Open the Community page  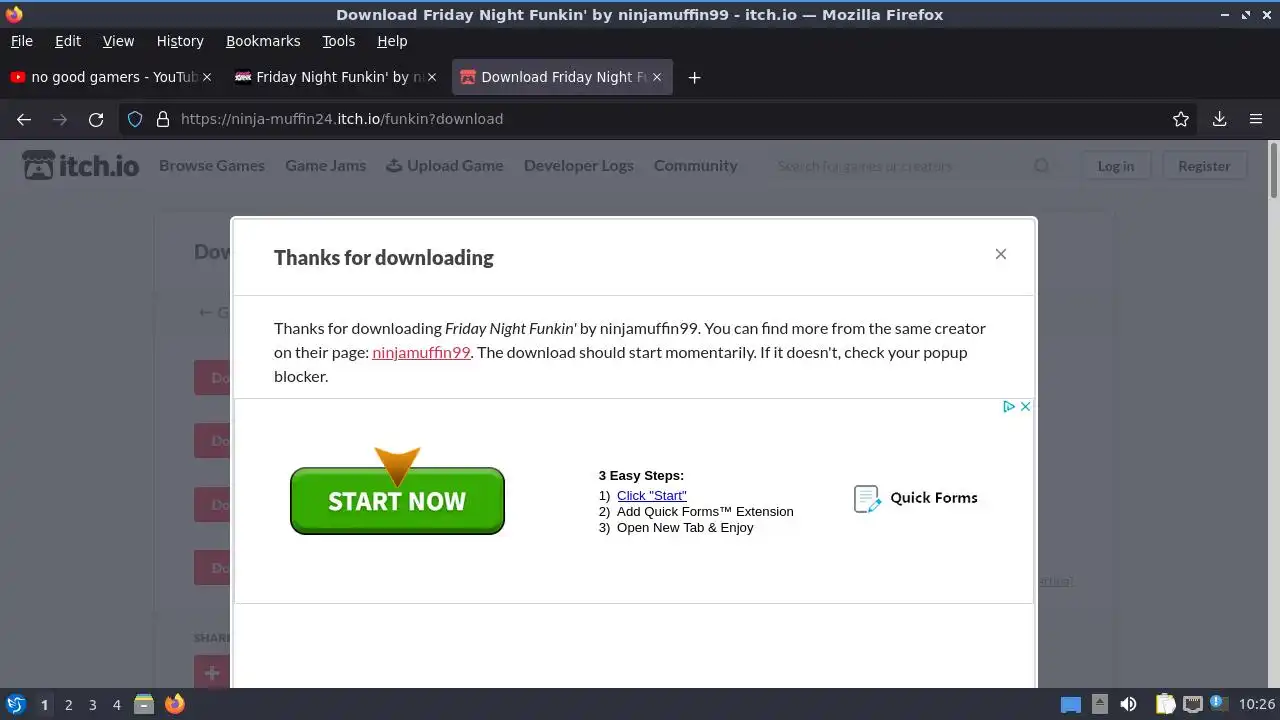(x=696, y=166)
